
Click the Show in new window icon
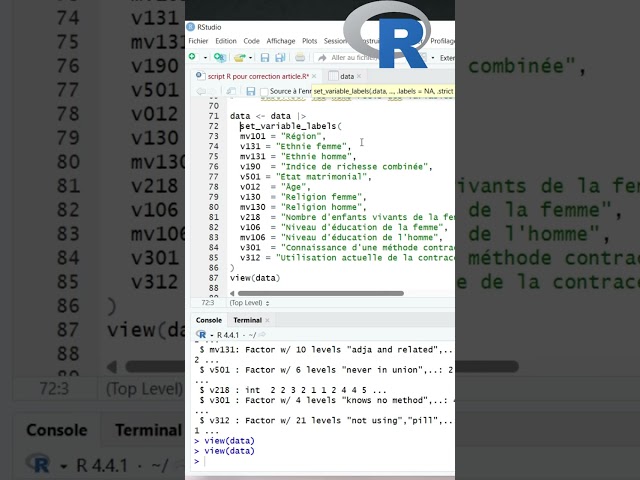coord(231,91)
